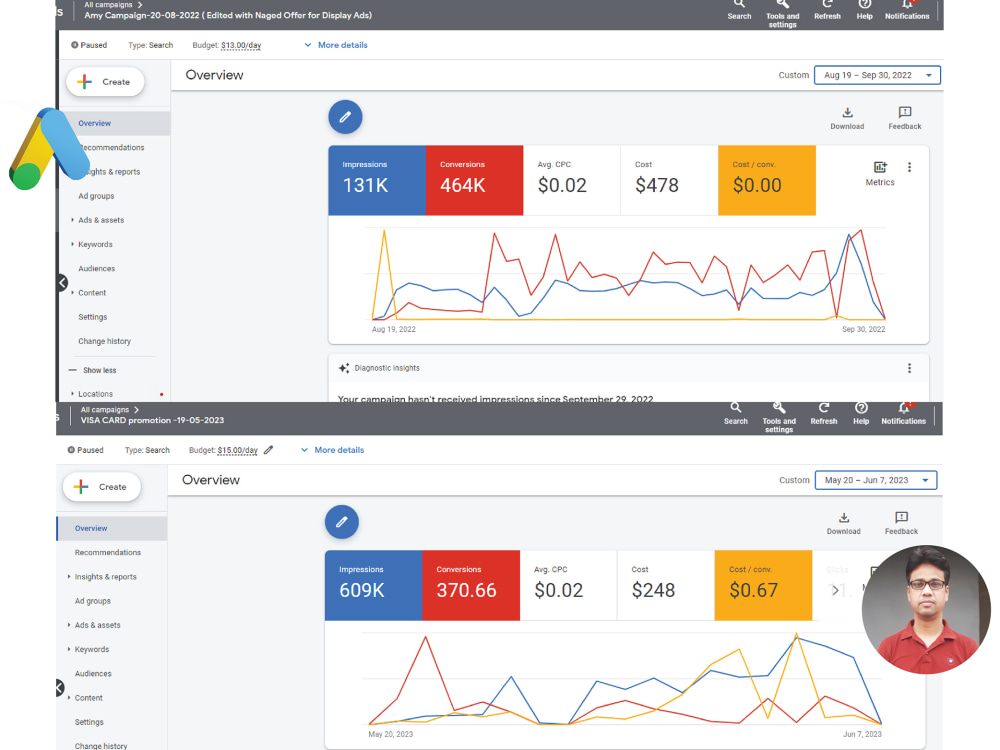Select the blue Impressions 131K tile
Screen dimensions: 1000x750
click(377, 180)
